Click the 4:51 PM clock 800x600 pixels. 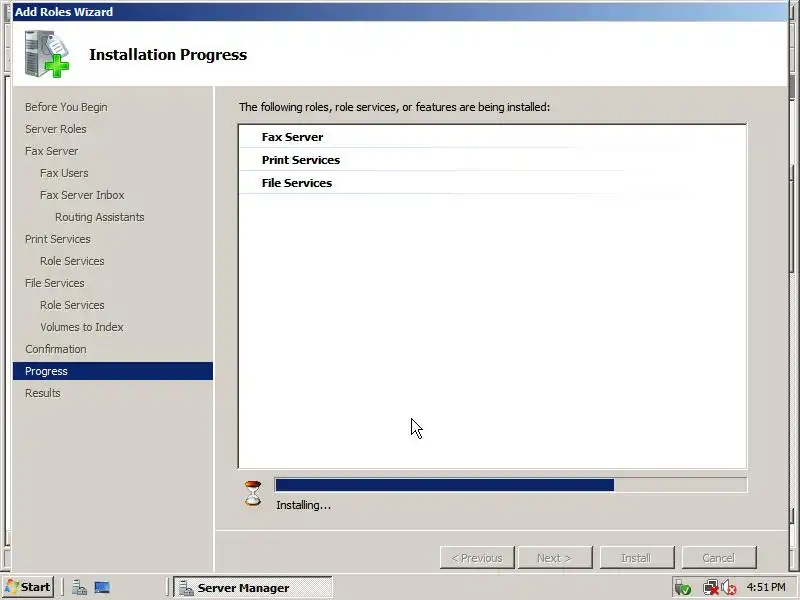(x=766, y=587)
